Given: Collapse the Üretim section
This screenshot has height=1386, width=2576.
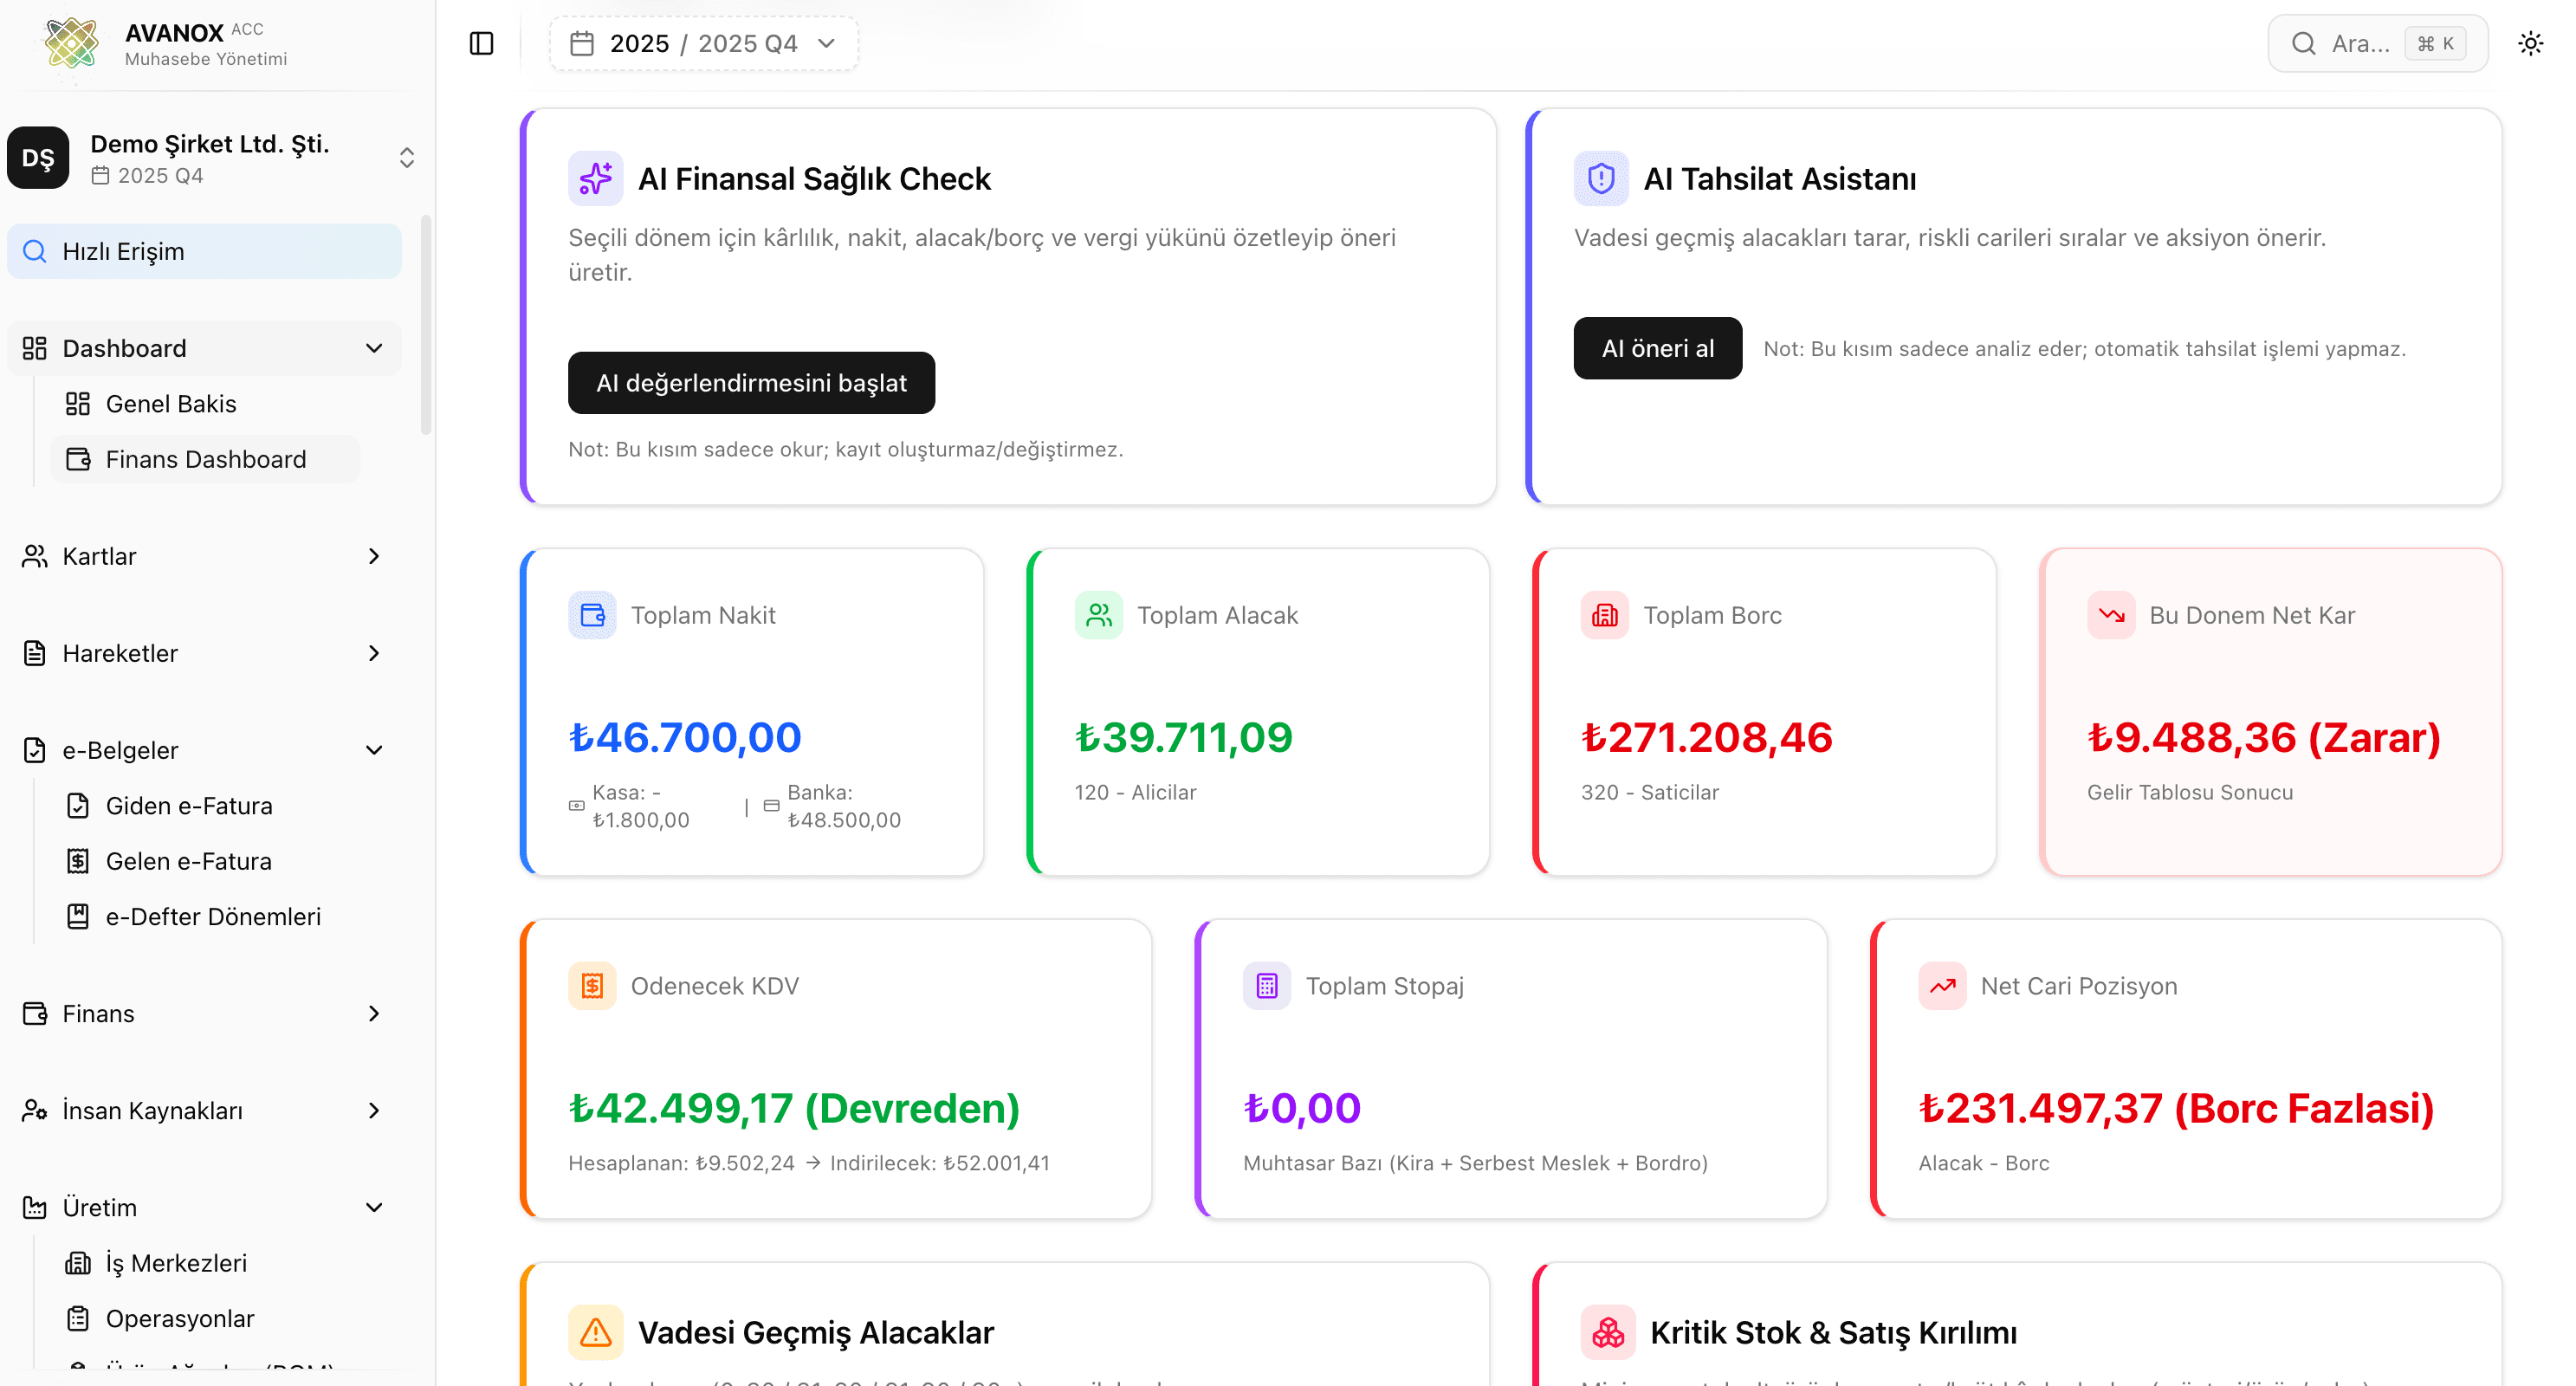Looking at the screenshot, I should [x=204, y=1208].
